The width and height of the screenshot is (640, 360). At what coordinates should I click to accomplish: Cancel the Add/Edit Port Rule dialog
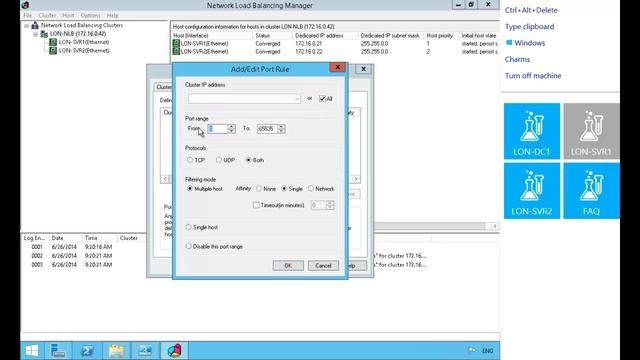click(x=323, y=266)
